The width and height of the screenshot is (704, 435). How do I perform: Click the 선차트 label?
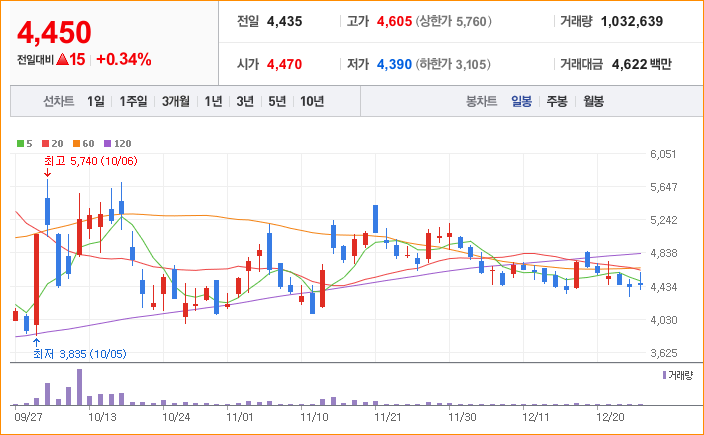point(58,101)
